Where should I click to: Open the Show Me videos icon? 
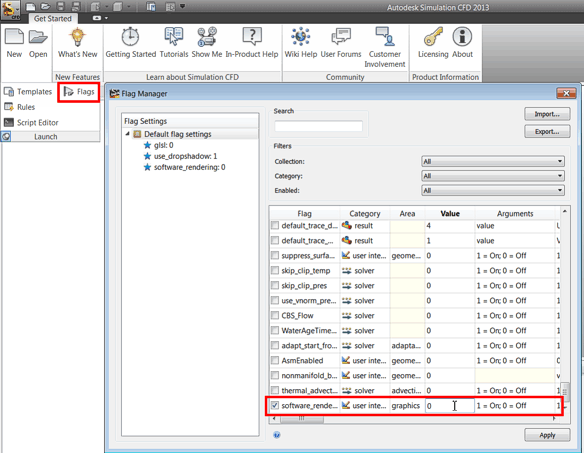coord(207,37)
